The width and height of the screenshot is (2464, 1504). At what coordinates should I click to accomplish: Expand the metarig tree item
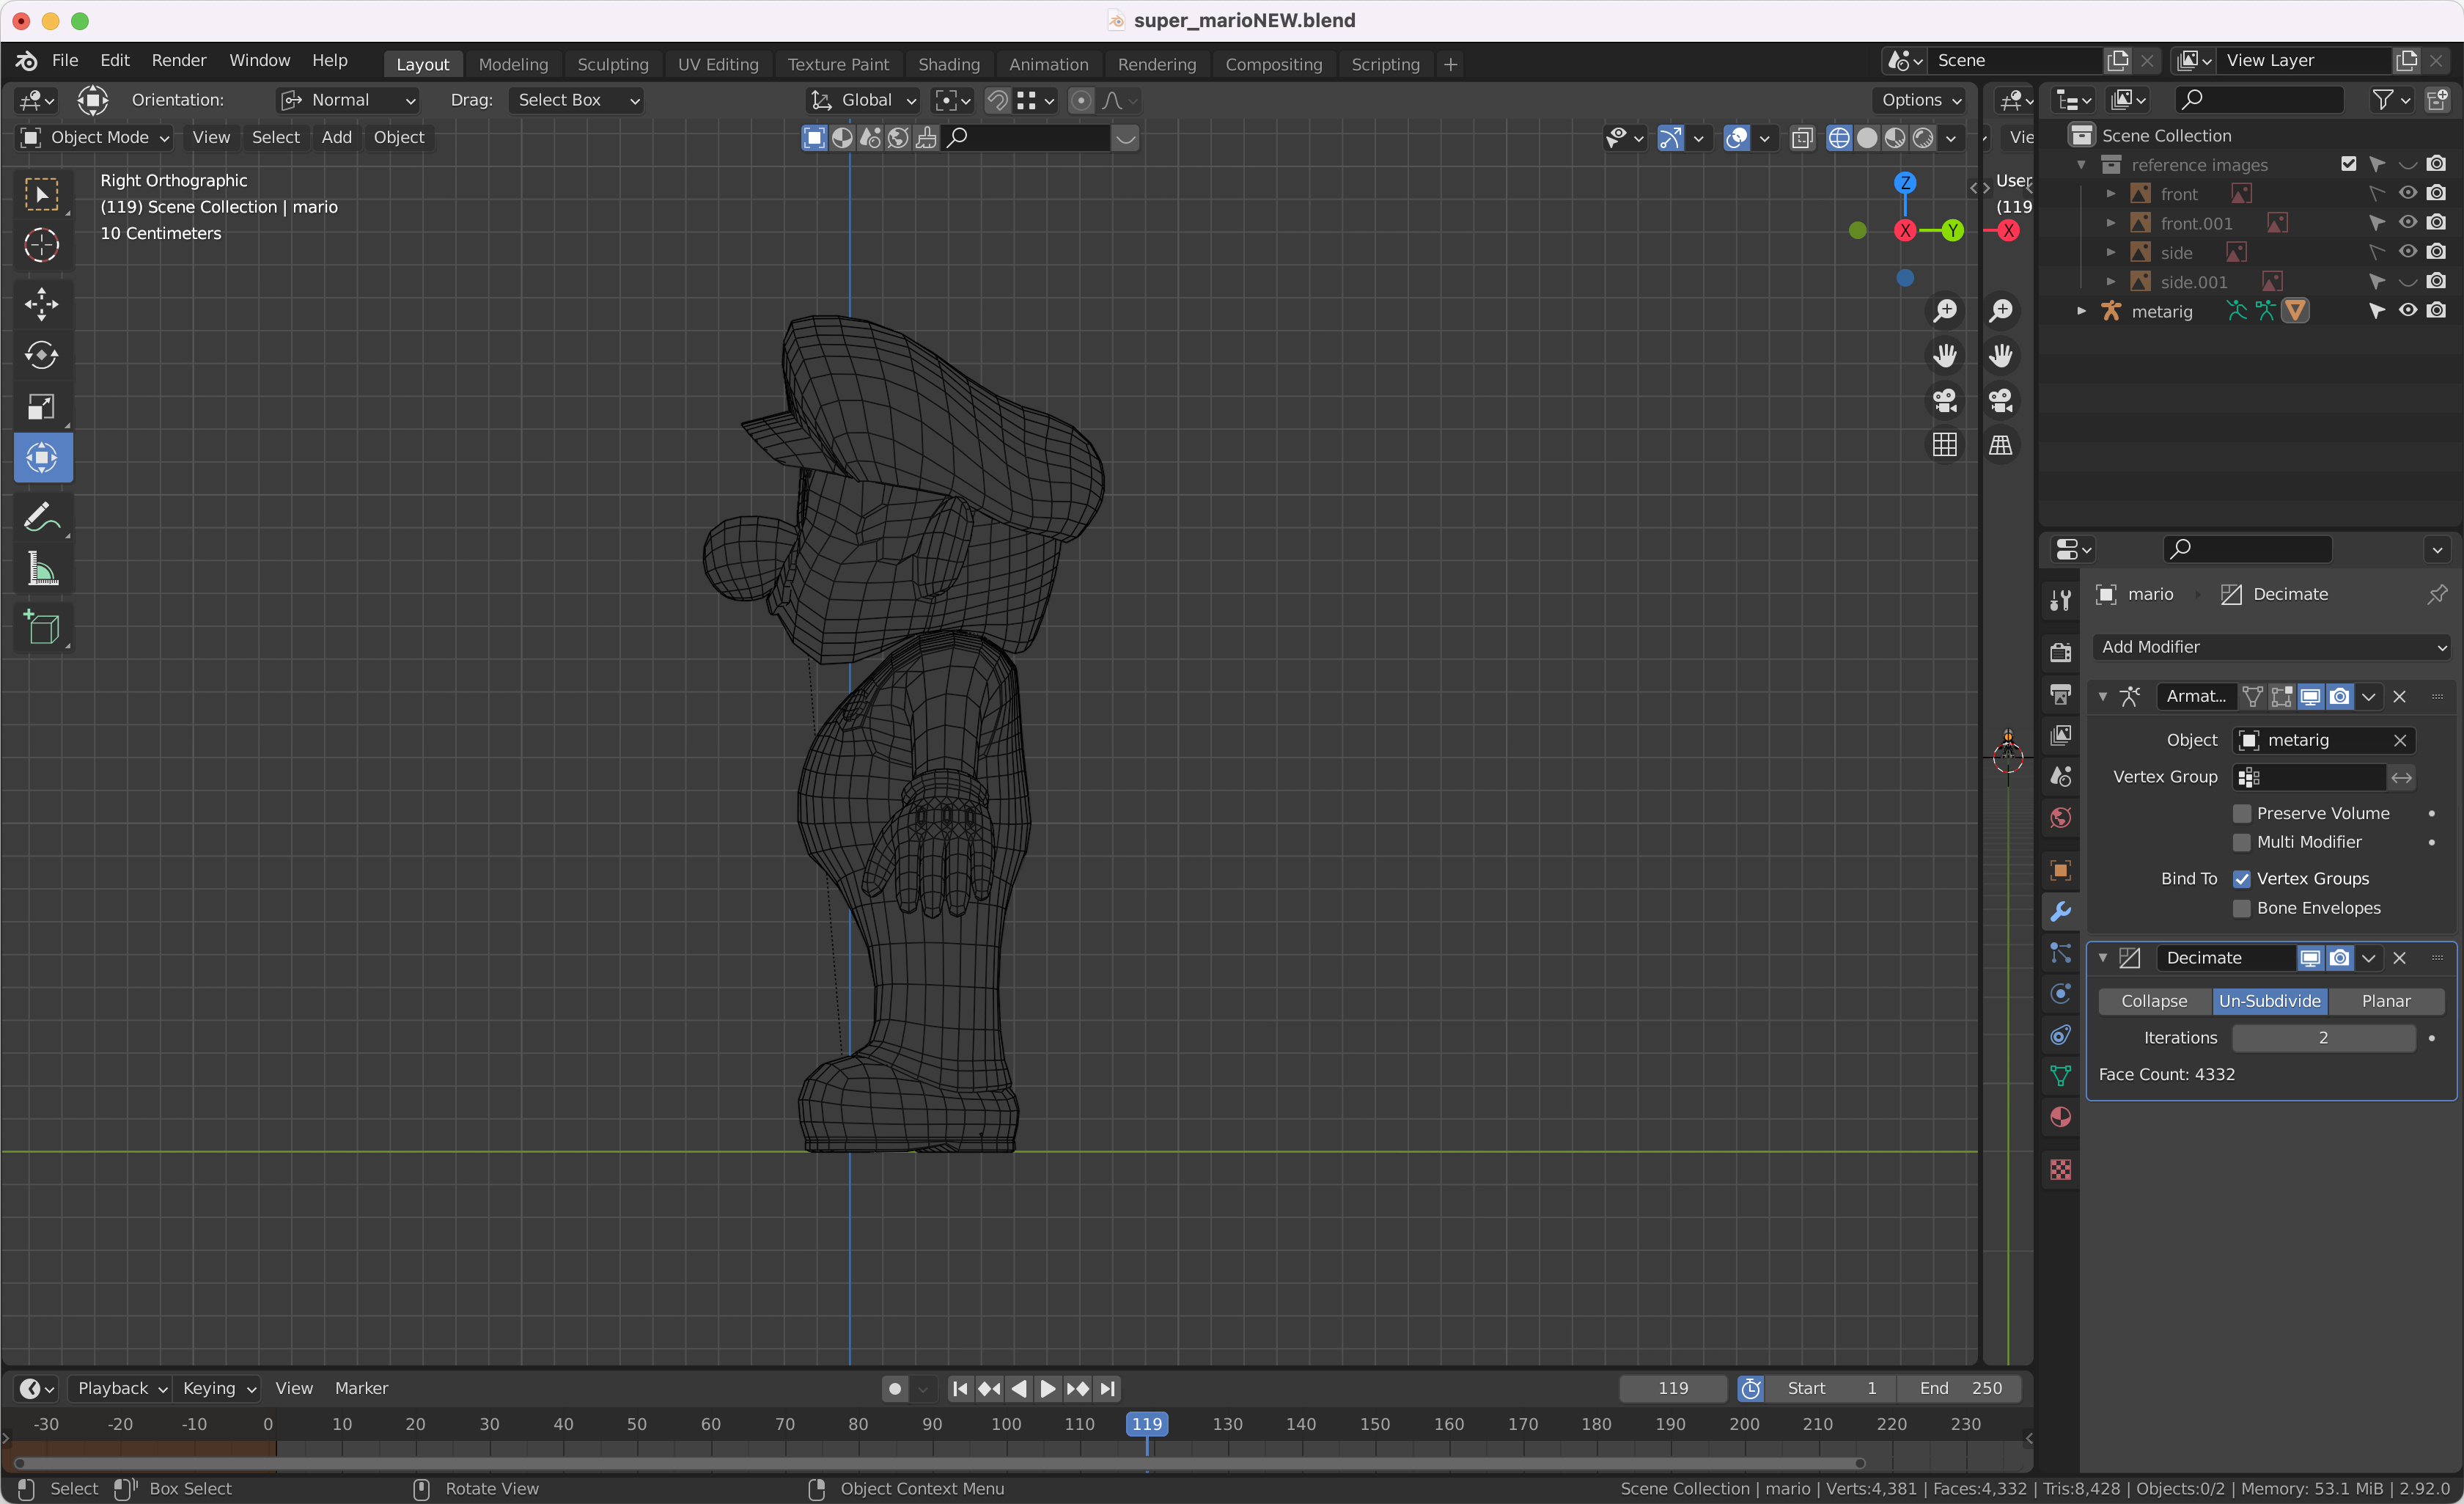2081,311
